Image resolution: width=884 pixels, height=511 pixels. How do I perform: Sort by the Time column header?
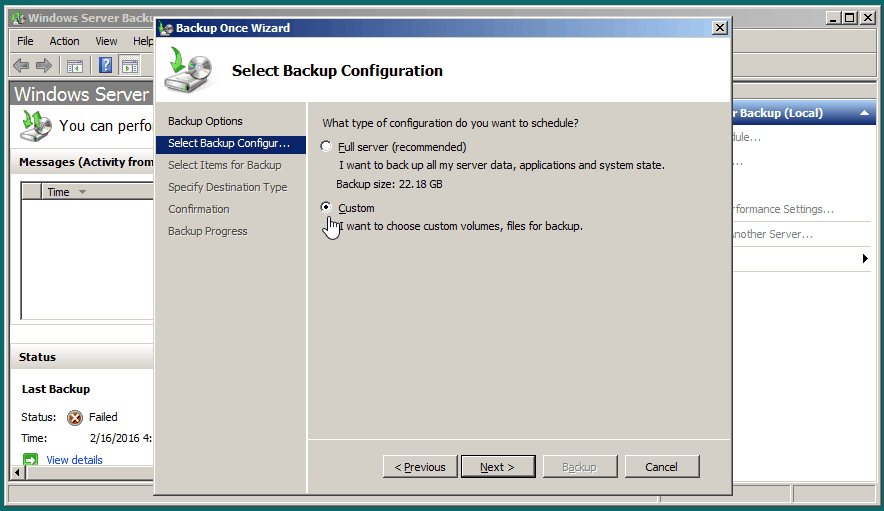click(x=97, y=192)
